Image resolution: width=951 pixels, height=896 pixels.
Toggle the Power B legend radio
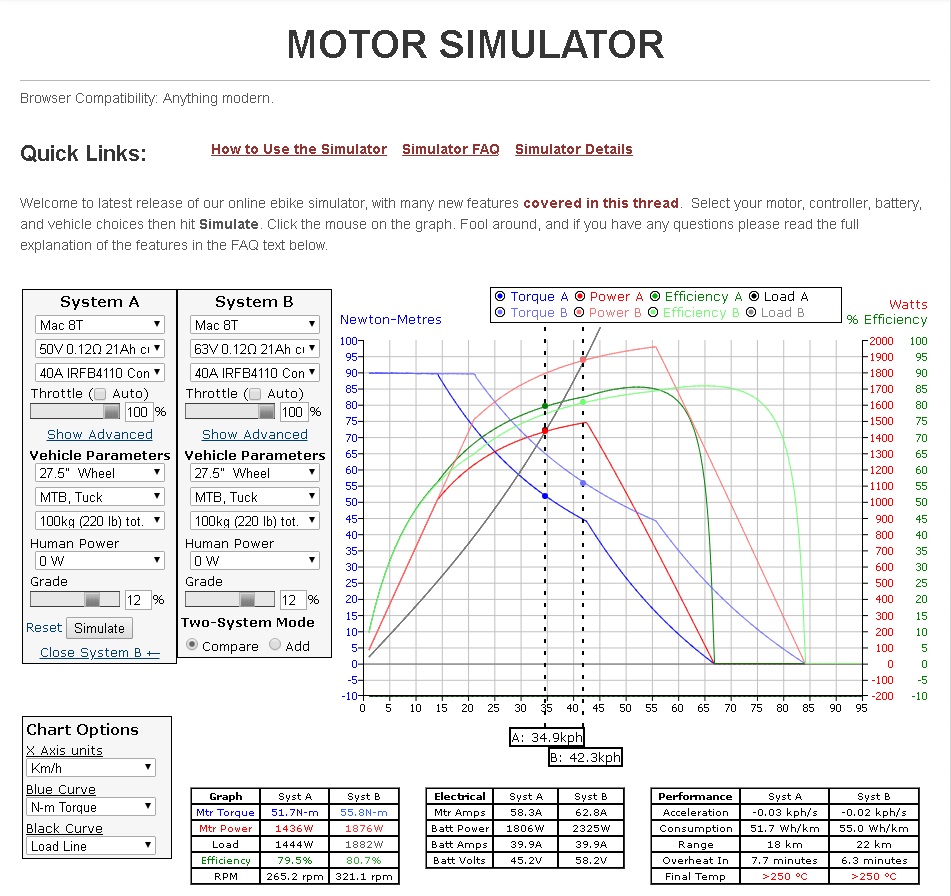click(x=579, y=312)
